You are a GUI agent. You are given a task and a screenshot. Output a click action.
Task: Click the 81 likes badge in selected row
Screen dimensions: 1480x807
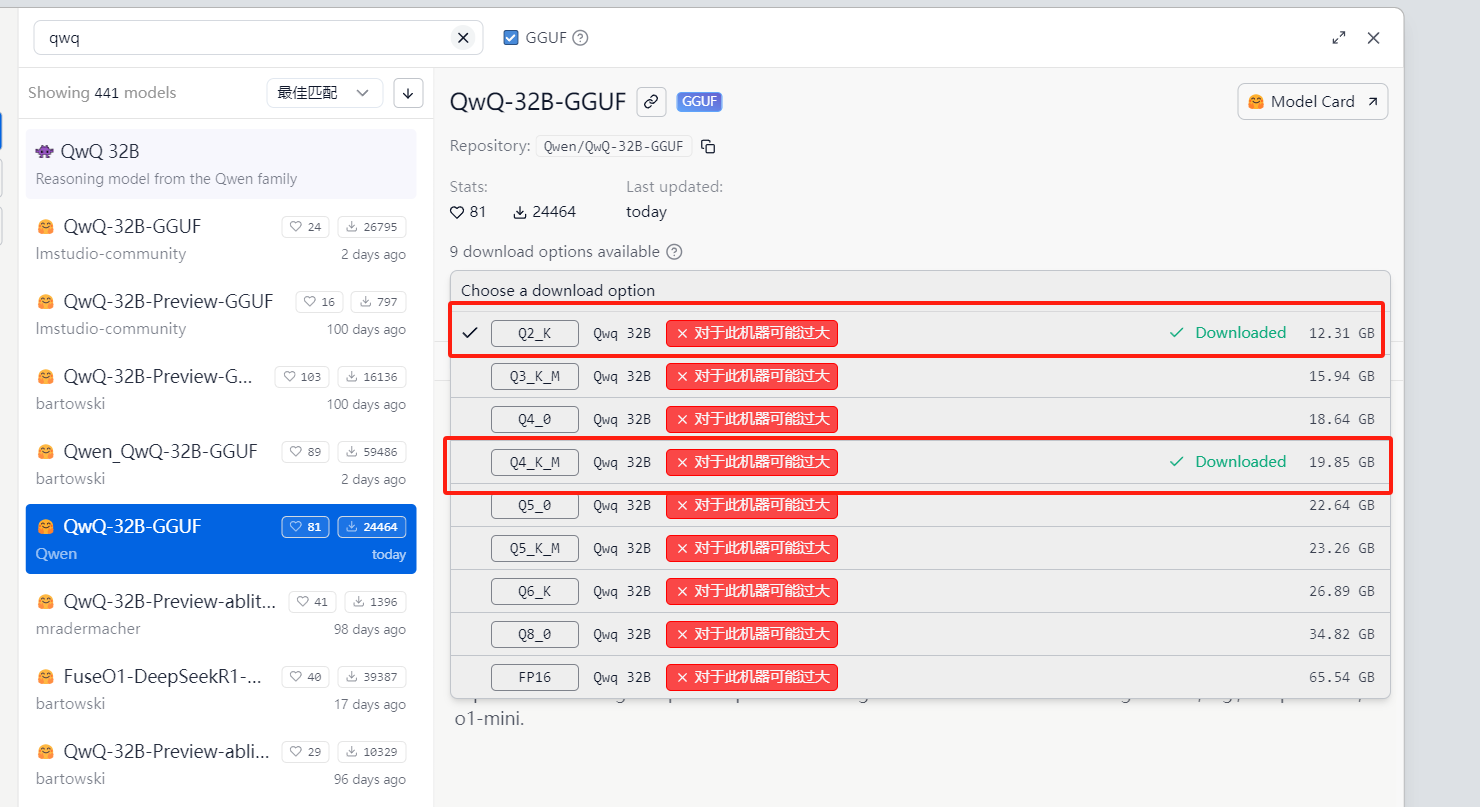click(305, 527)
